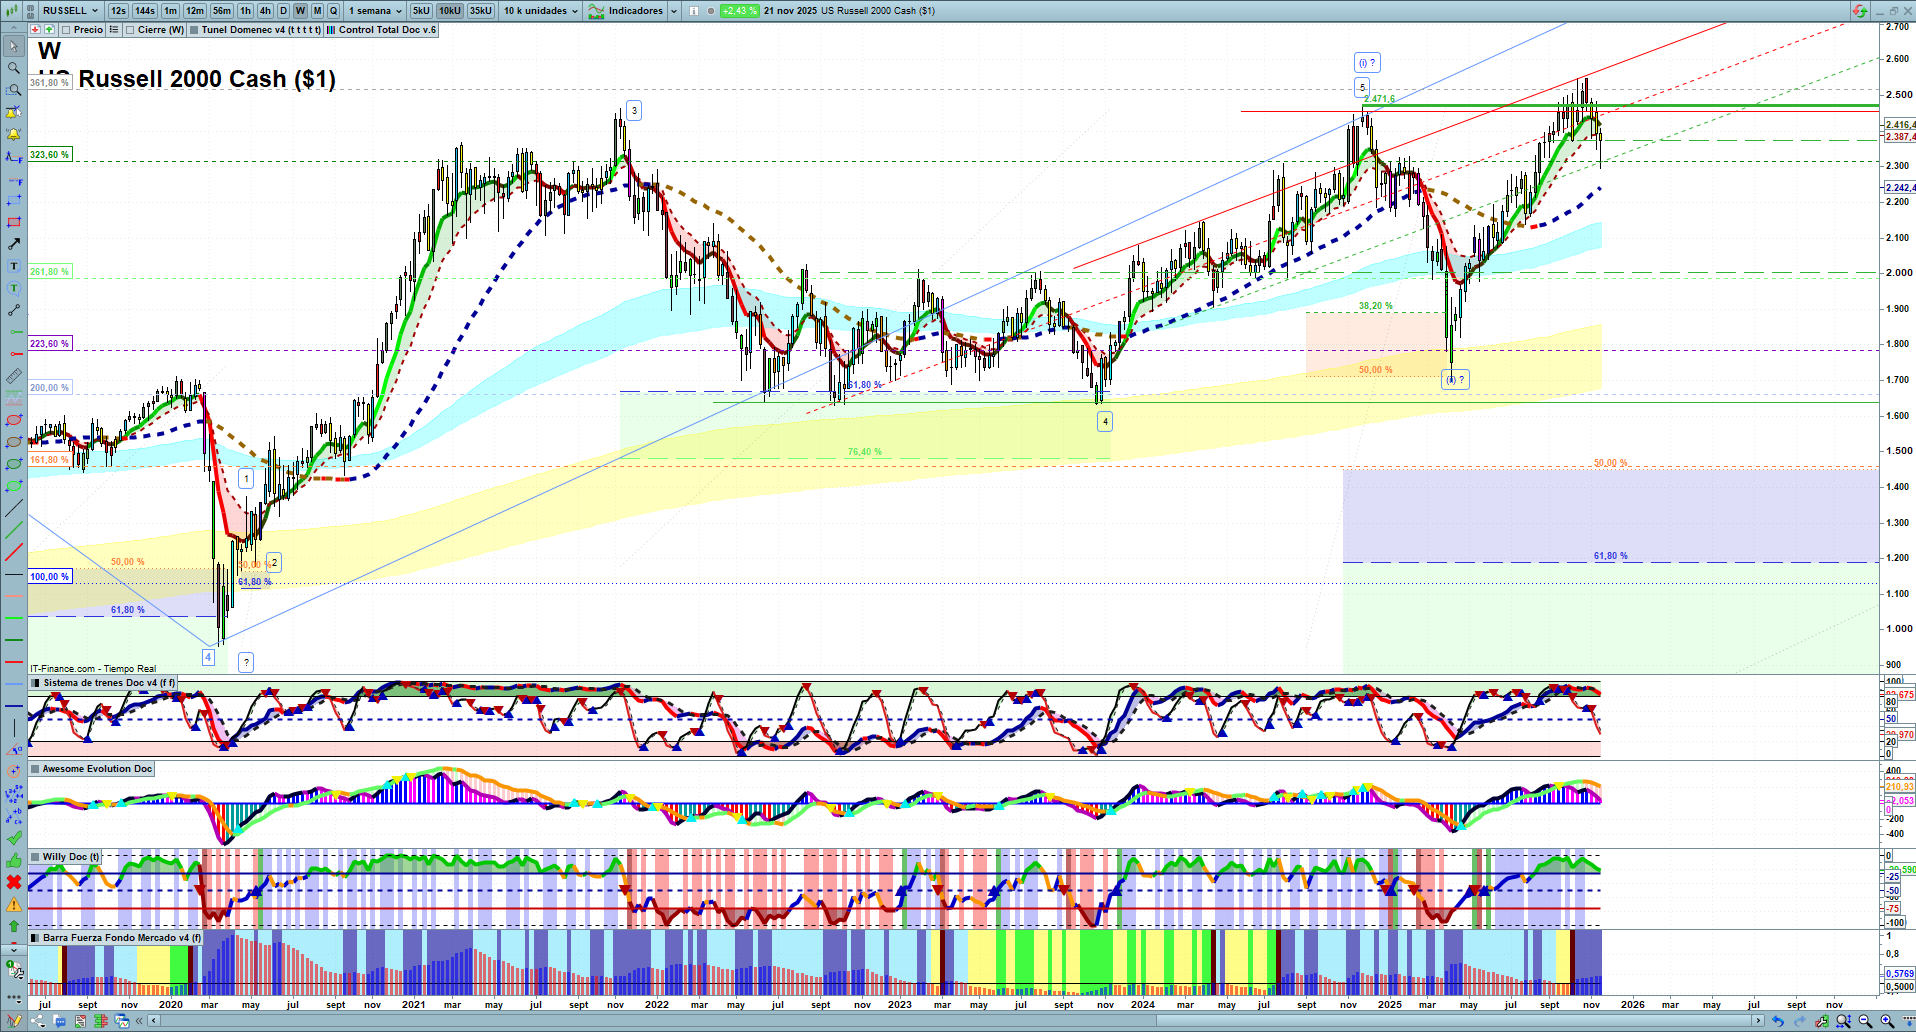Screen dimensions: 1916x1032
Task: Select the 144s timeframe tab
Action: click(145, 11)
